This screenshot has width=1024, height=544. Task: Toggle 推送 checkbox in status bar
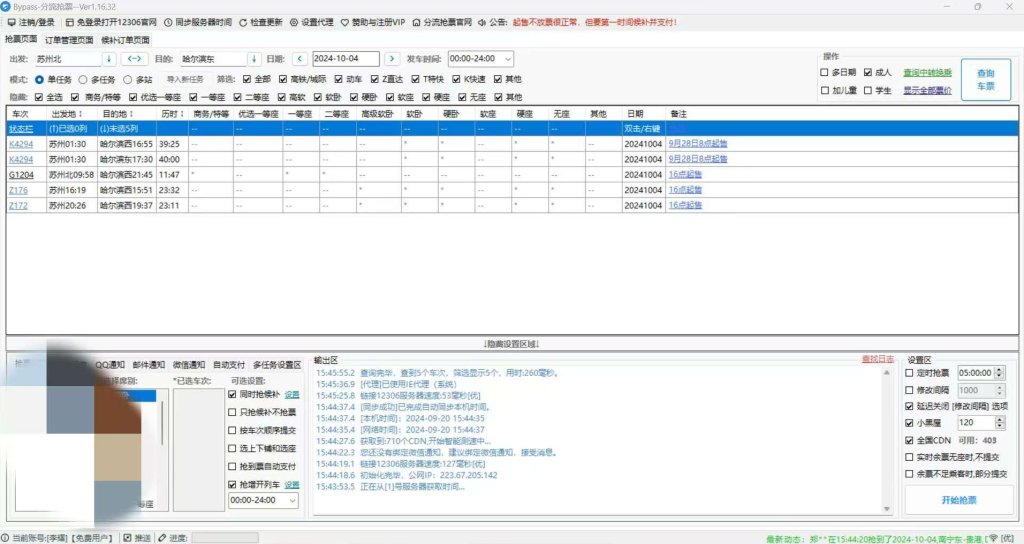click(127, 538)
